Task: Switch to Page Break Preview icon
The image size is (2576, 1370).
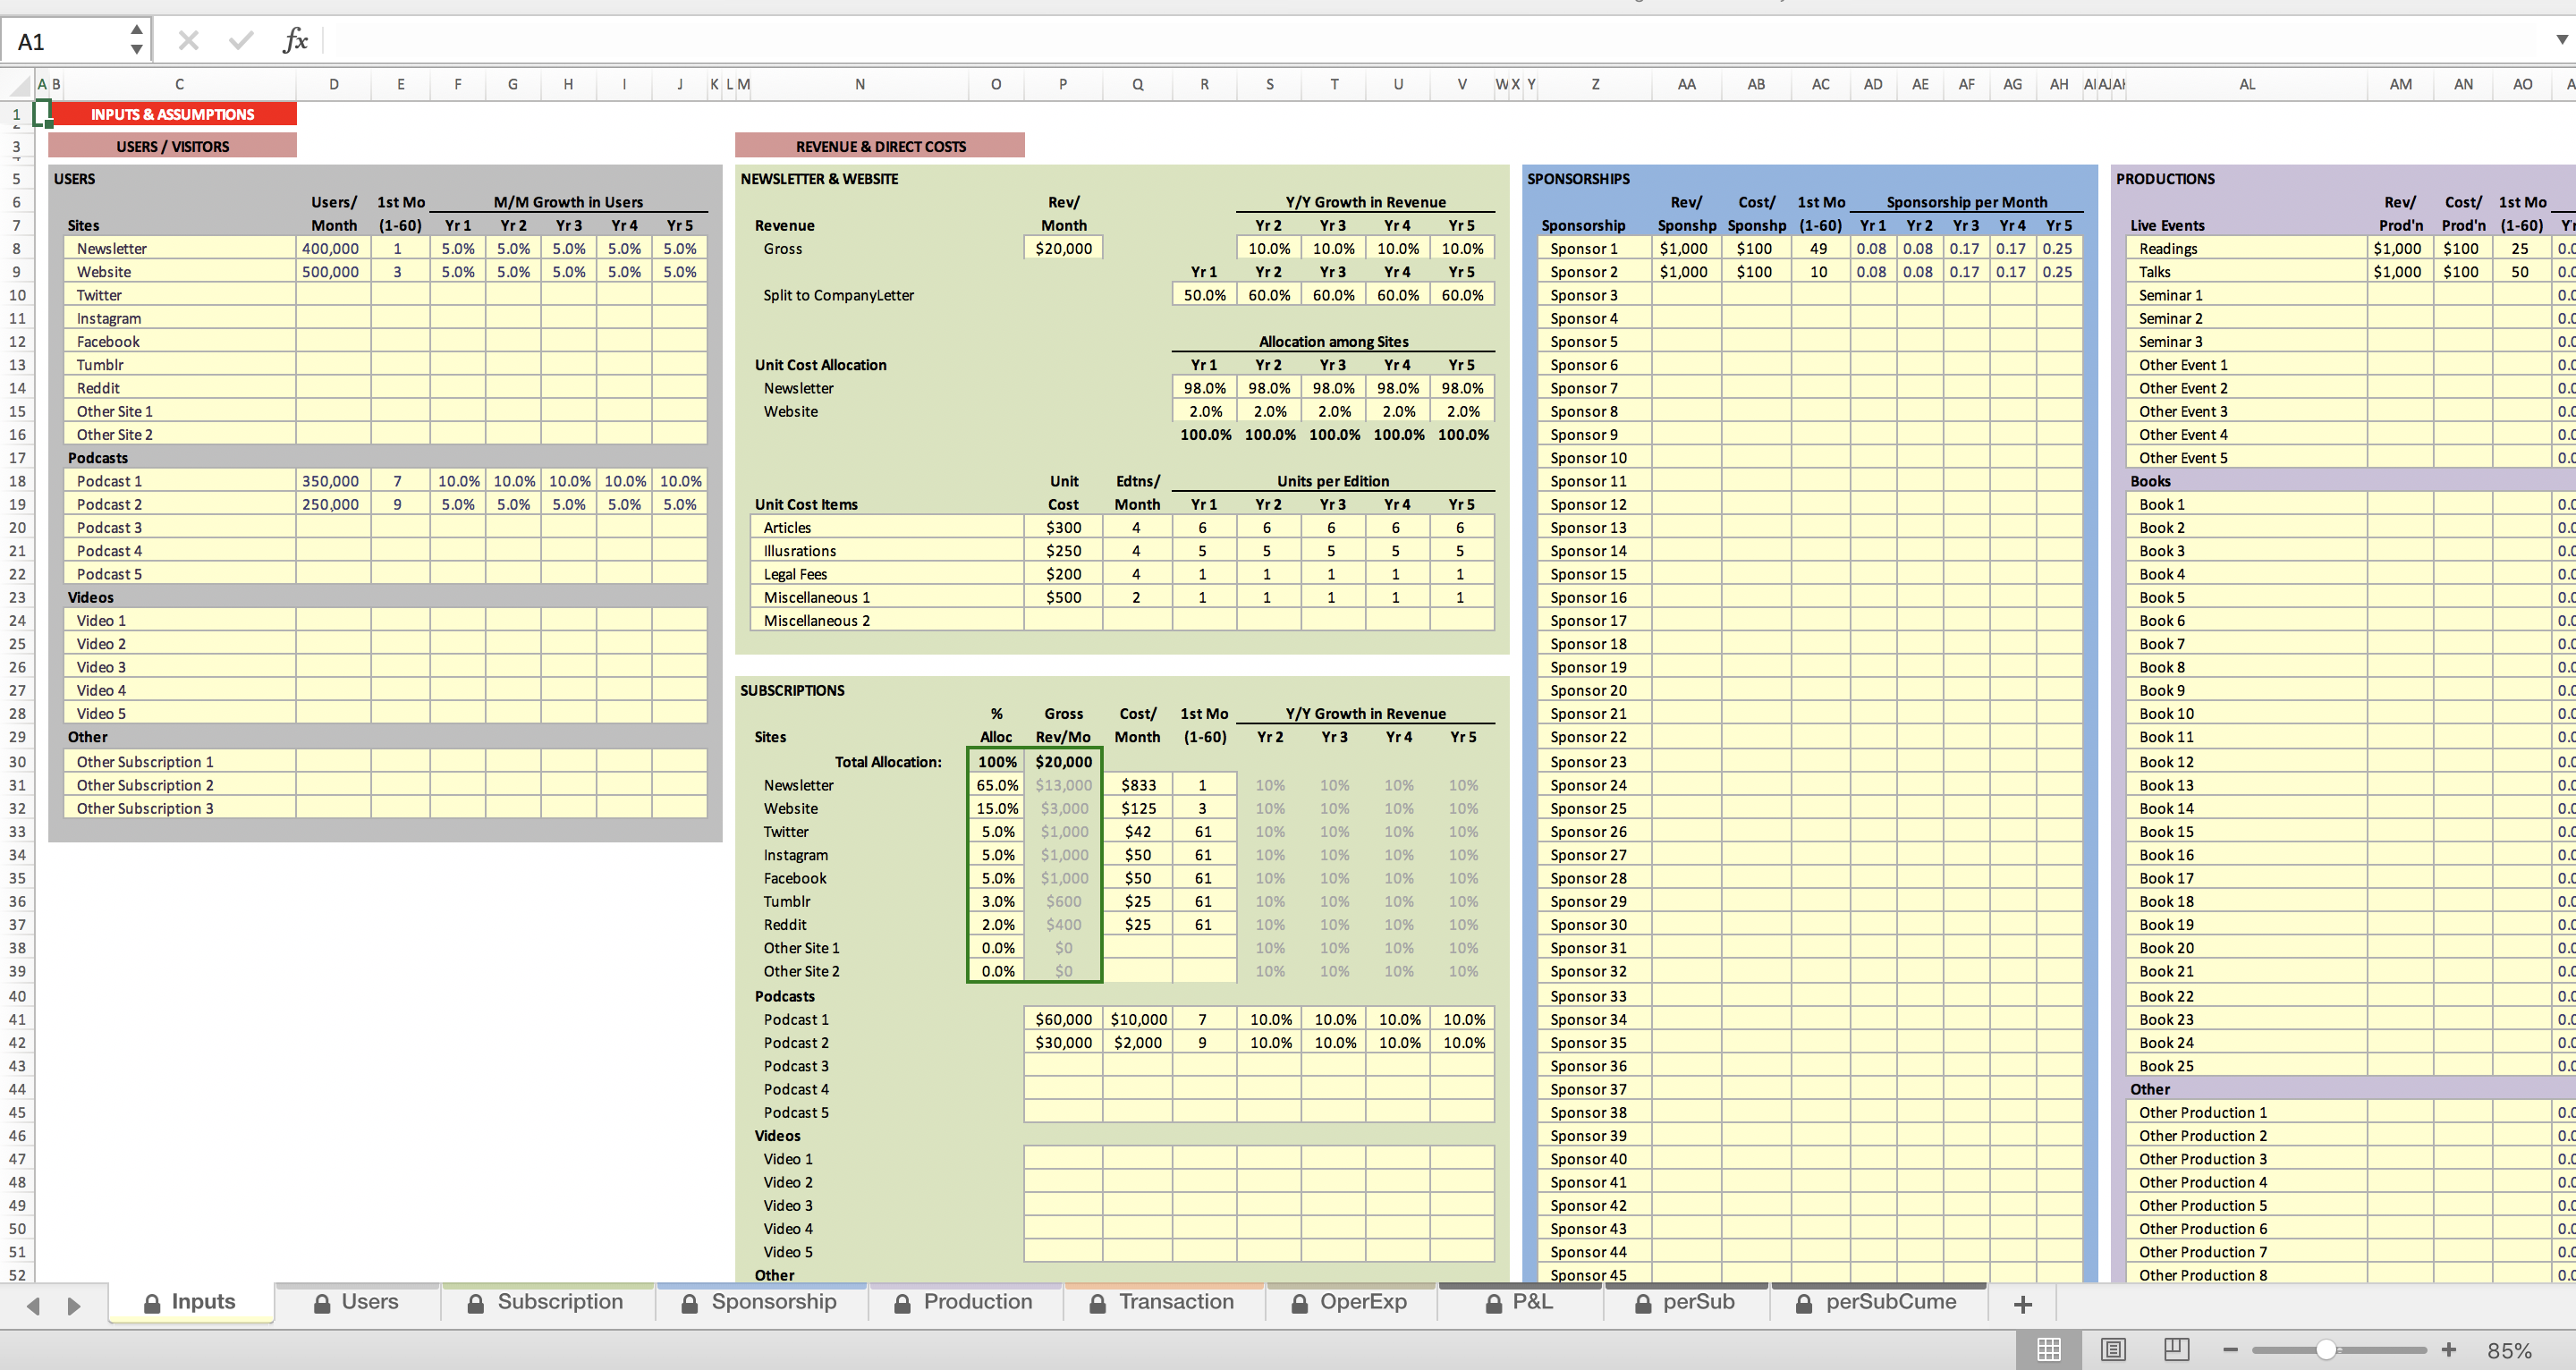Action: (x=2177, y=1350)
